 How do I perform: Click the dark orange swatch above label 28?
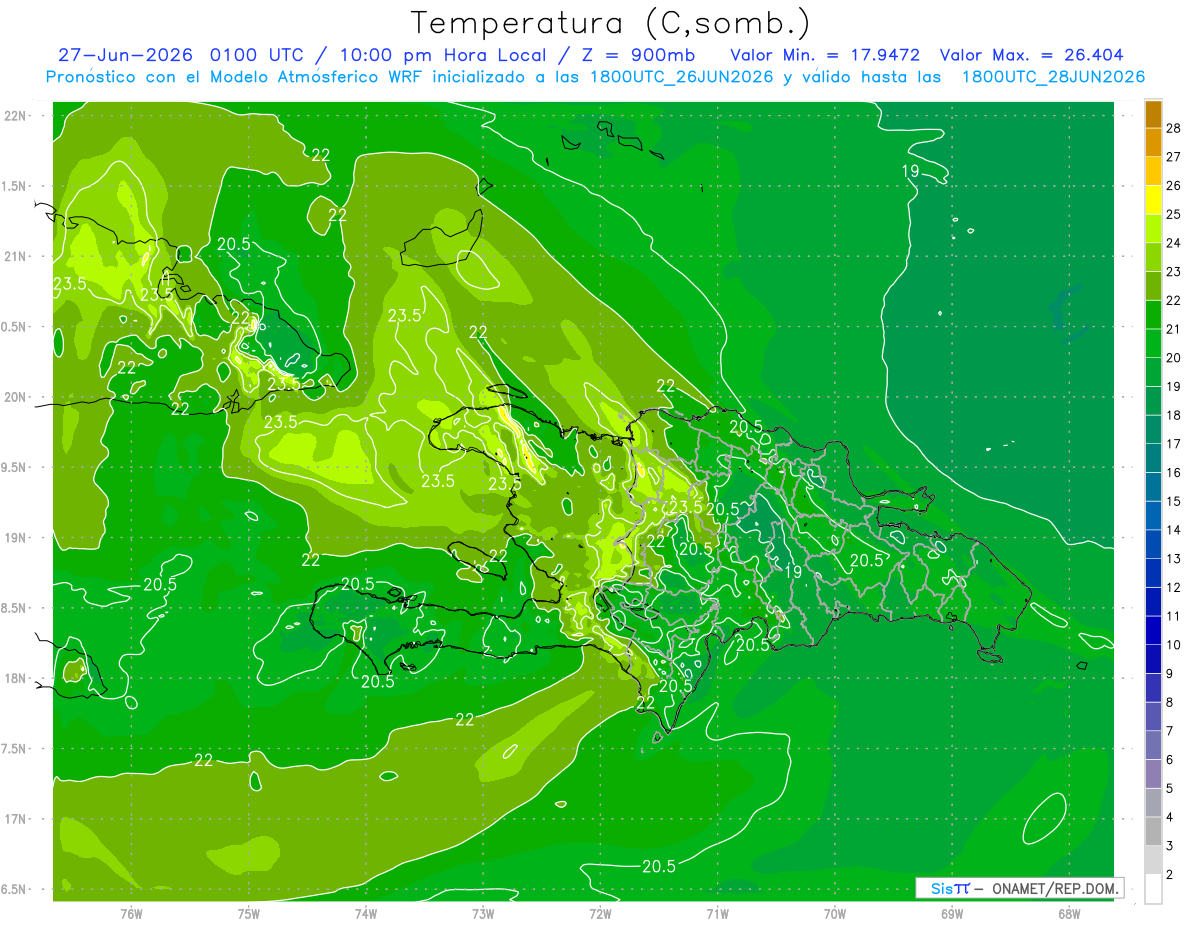click(1153, 114)
